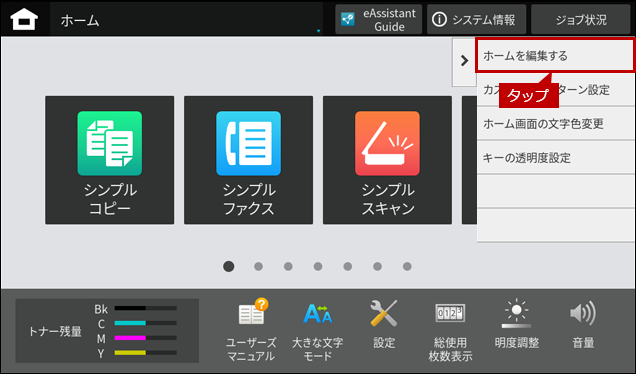Open the シンプルコピー tile
This screenshot has height=374, width=636.
(x=110, y=160)
